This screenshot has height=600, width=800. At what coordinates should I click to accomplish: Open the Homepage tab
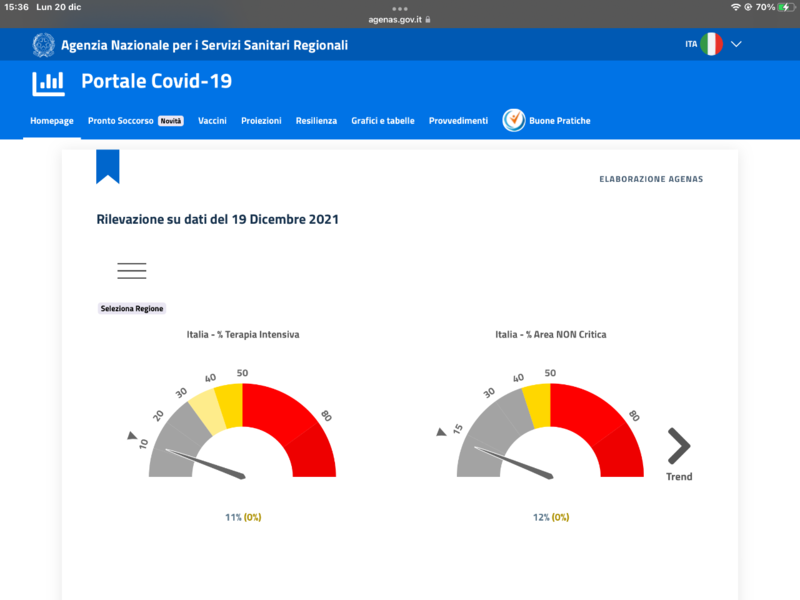52,121
